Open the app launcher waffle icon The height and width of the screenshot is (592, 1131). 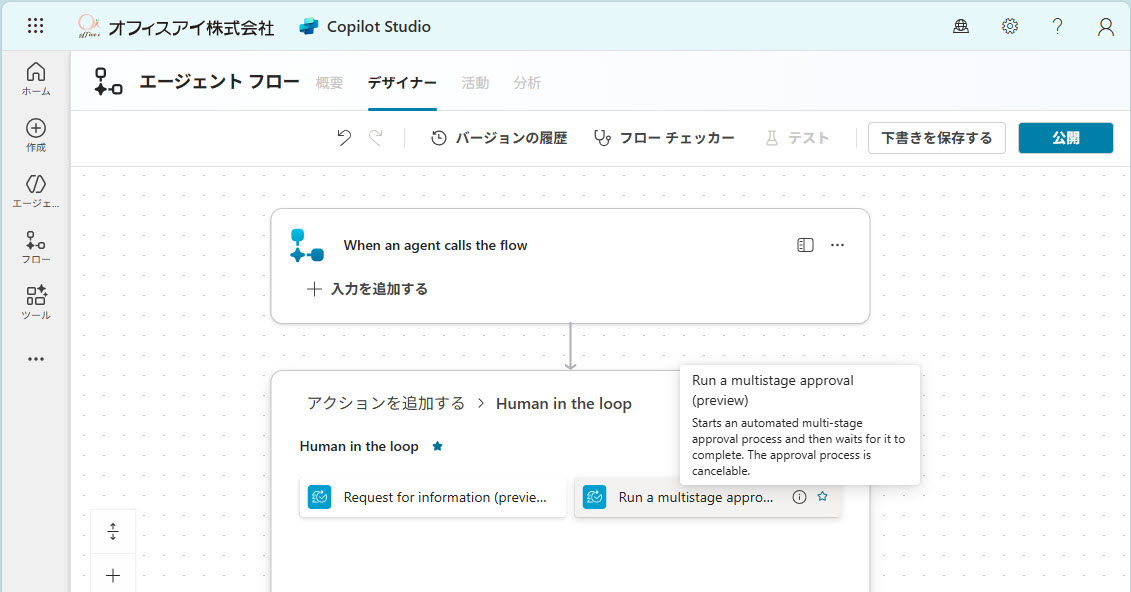point(35,26)
